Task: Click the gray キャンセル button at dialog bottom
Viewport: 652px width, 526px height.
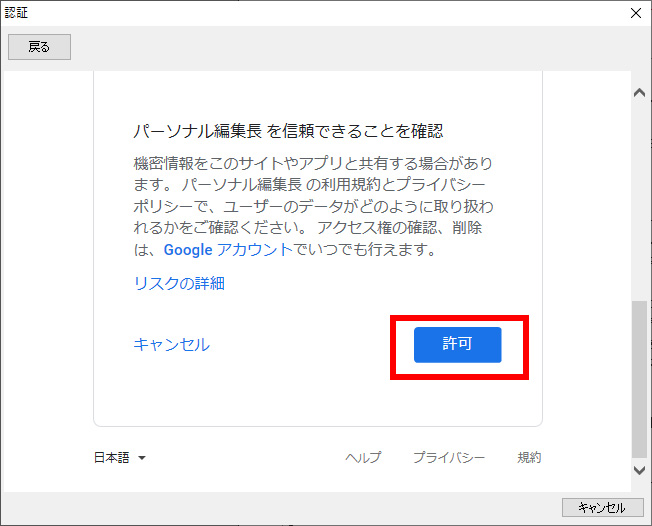Action: tap(603, 507)
